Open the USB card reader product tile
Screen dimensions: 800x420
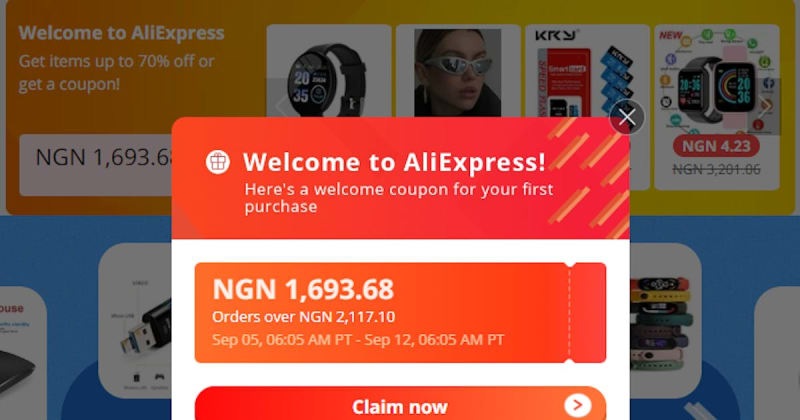point(135,320)
